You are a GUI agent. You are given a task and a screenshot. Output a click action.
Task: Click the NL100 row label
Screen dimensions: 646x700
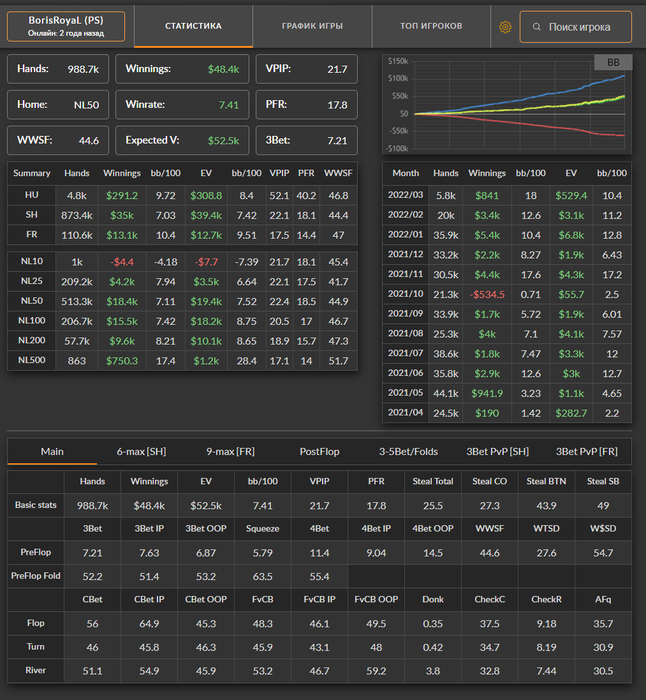pos(32,320)
